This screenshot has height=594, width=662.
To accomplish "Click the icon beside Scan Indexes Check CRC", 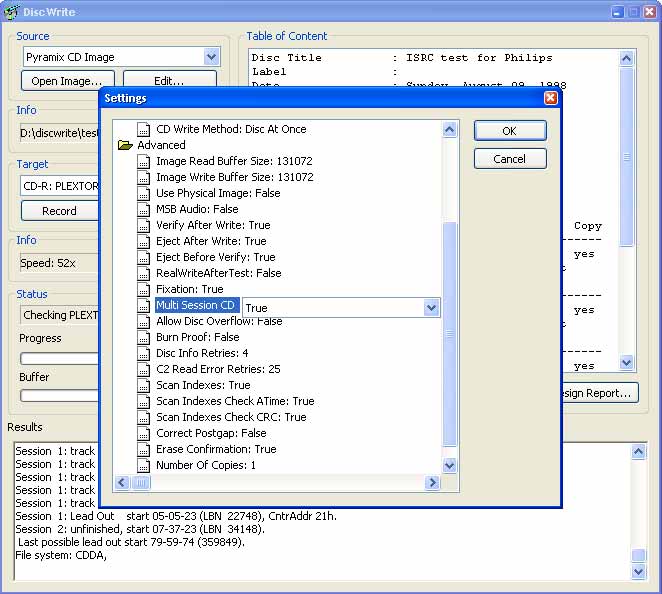I will (144, 417).
